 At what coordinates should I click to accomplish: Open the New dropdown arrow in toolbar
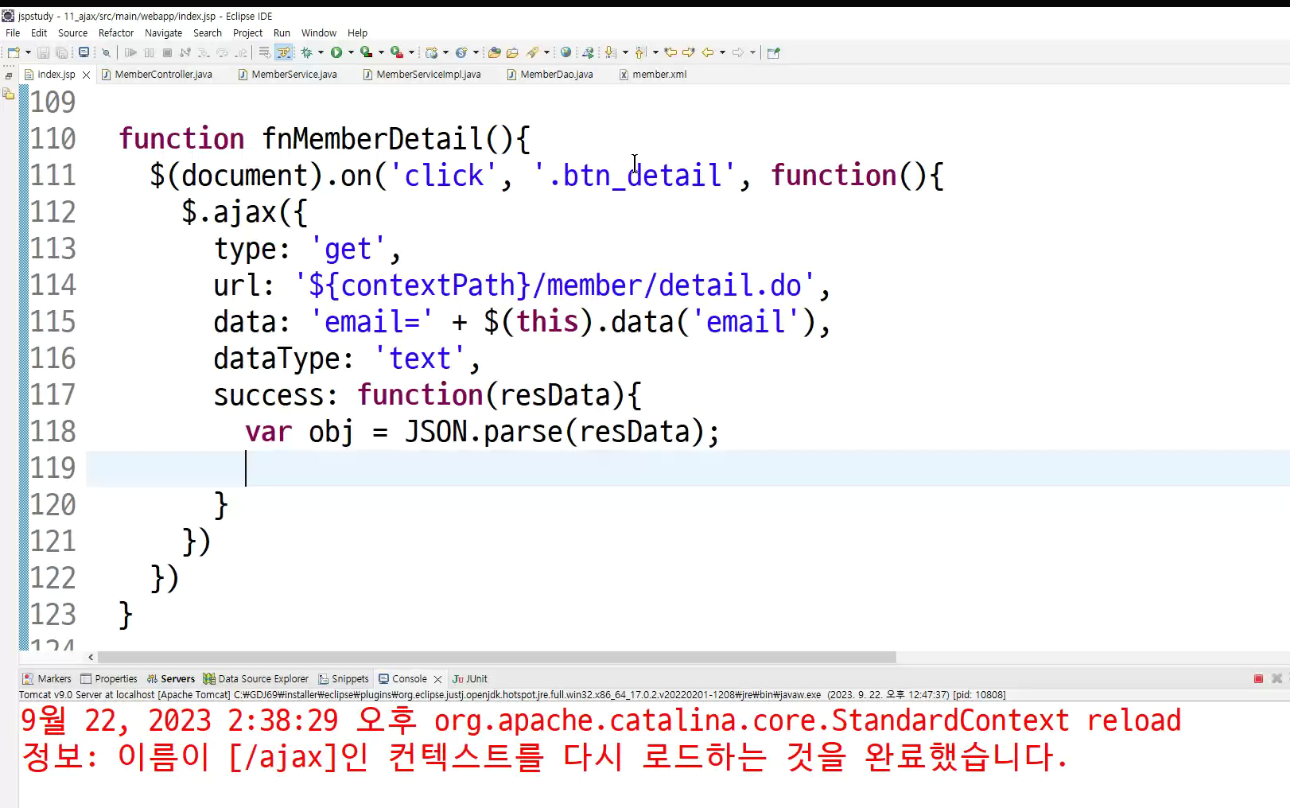coord(28,52)
